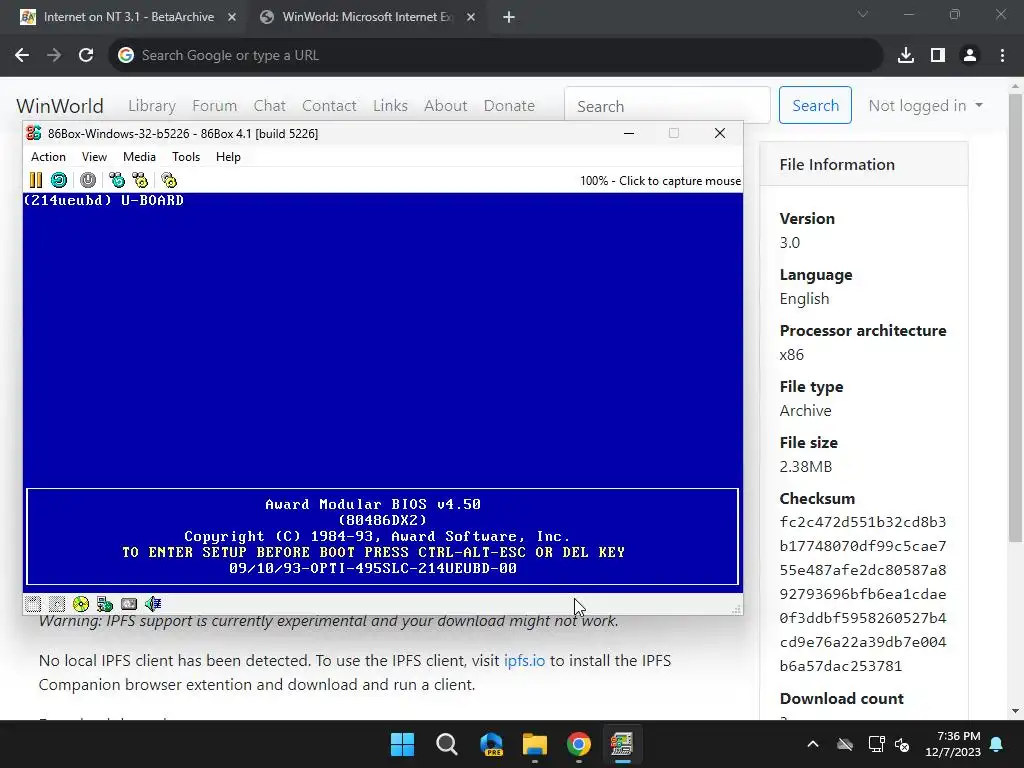
Task: Pause the 86Box emulation
Action: point(36,180)
